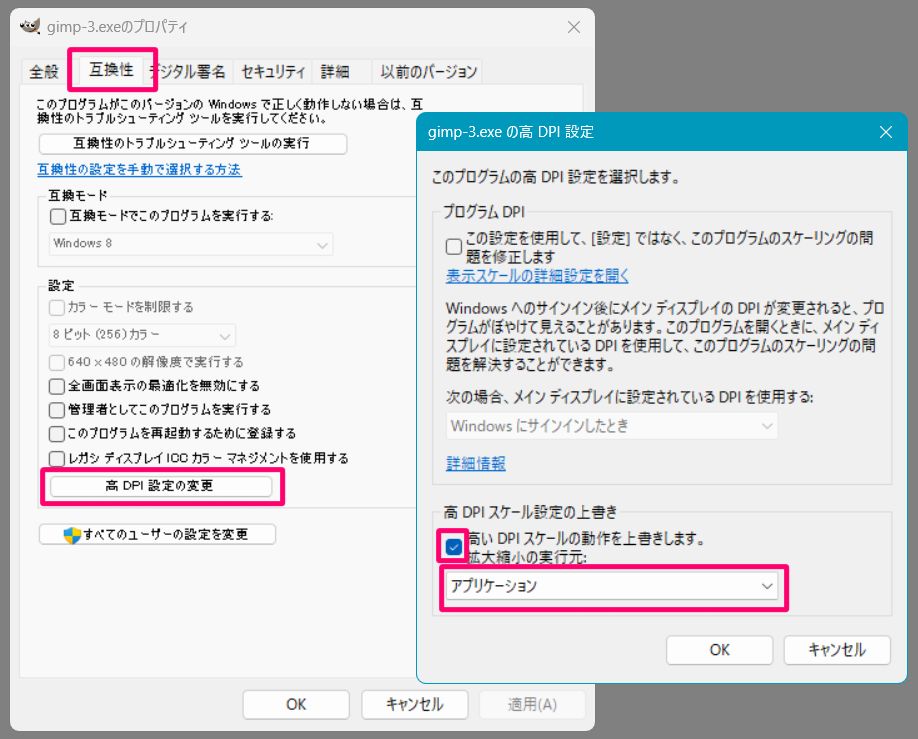Close the gimp-3.exeのプロパティ window
Viewport: 918px width, 739px height.
tap(574, 27)
